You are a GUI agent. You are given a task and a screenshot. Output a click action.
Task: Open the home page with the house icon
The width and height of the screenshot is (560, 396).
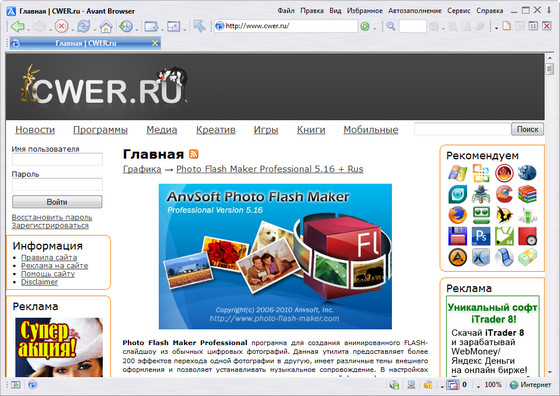(106, 26)
